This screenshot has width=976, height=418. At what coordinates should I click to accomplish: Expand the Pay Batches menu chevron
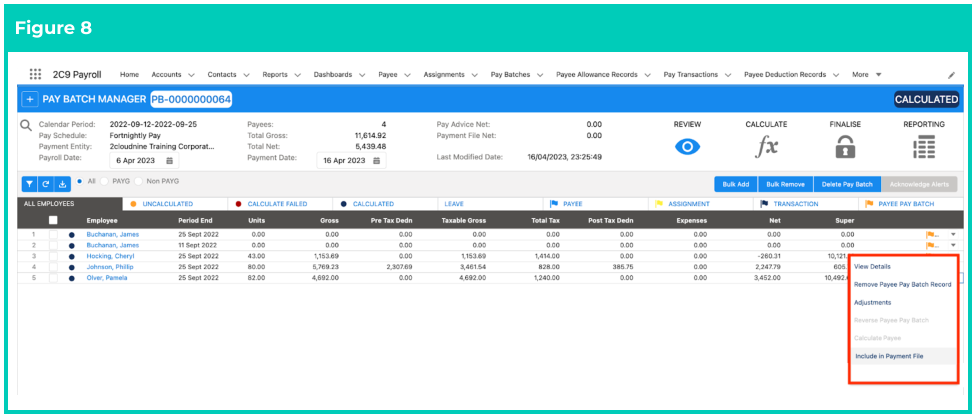tap(540, 75)
